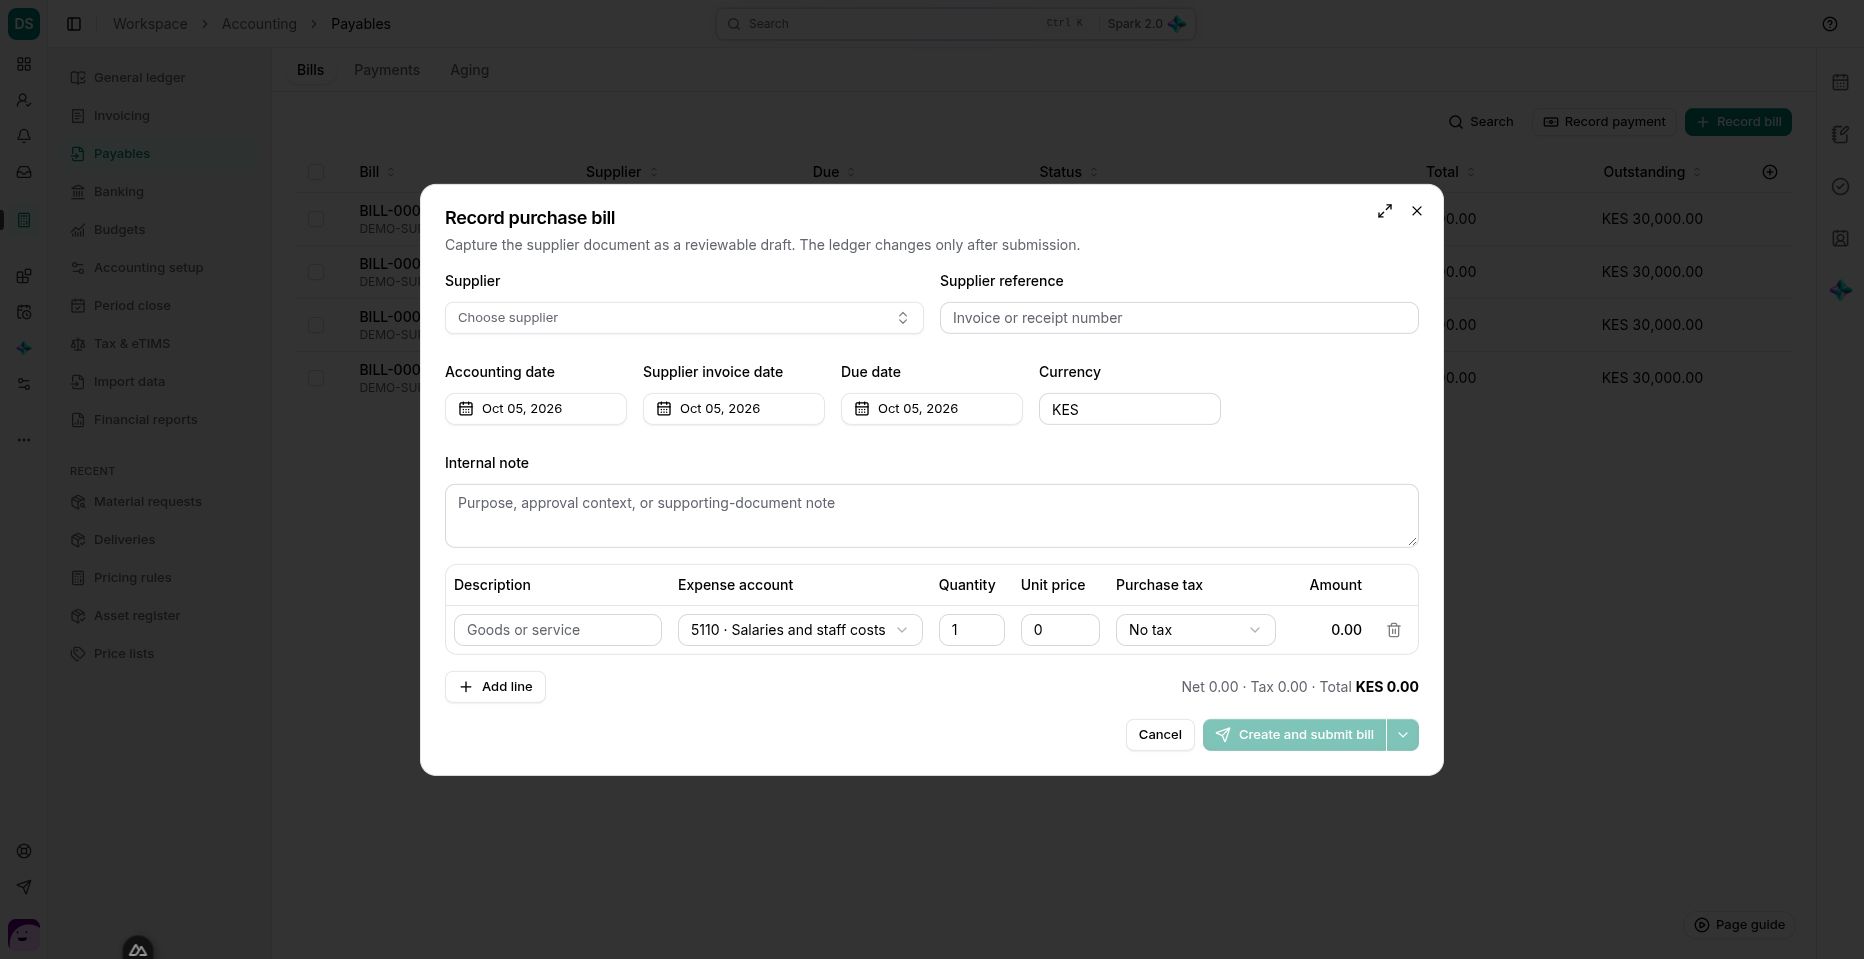The height and width of the screenshot is (959, 1864).
Task: Open the Spark sparkle icon in the right rail
Action: click(x=1840, y=290)
